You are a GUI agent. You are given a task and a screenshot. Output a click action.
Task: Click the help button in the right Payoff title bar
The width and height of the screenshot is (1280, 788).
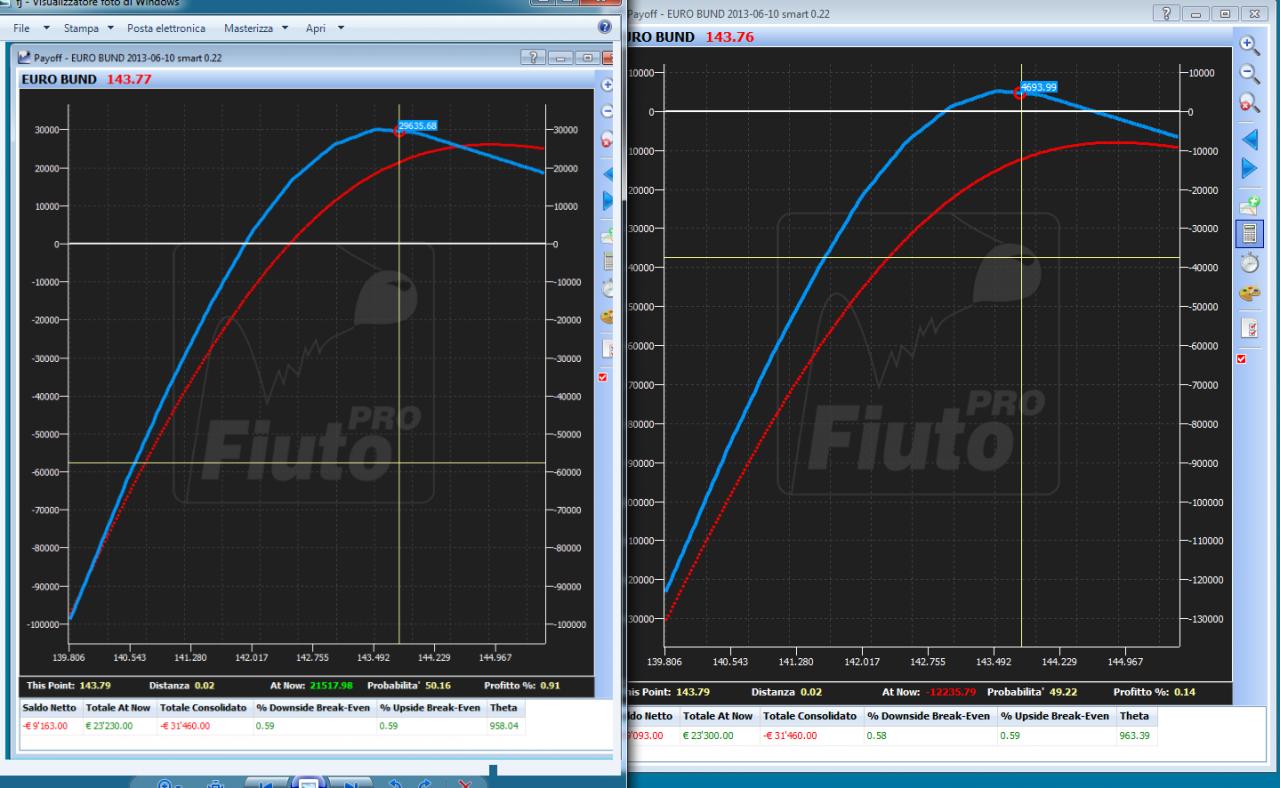pos(1165,12)
